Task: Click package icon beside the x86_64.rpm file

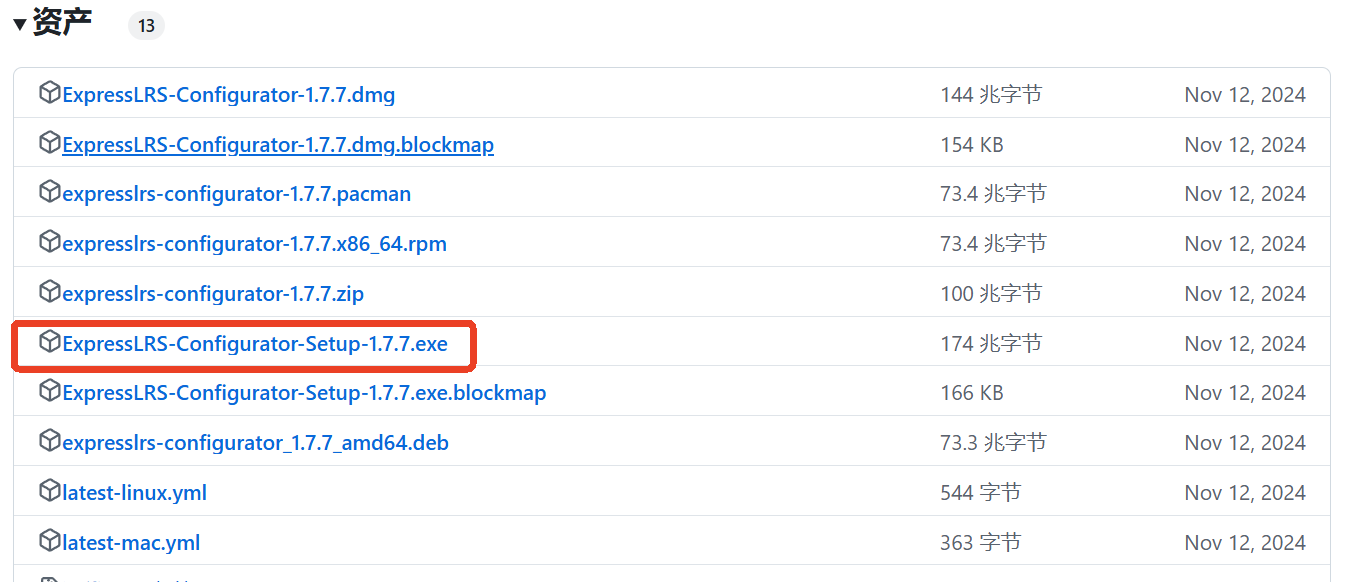Action: pos(49,242)
